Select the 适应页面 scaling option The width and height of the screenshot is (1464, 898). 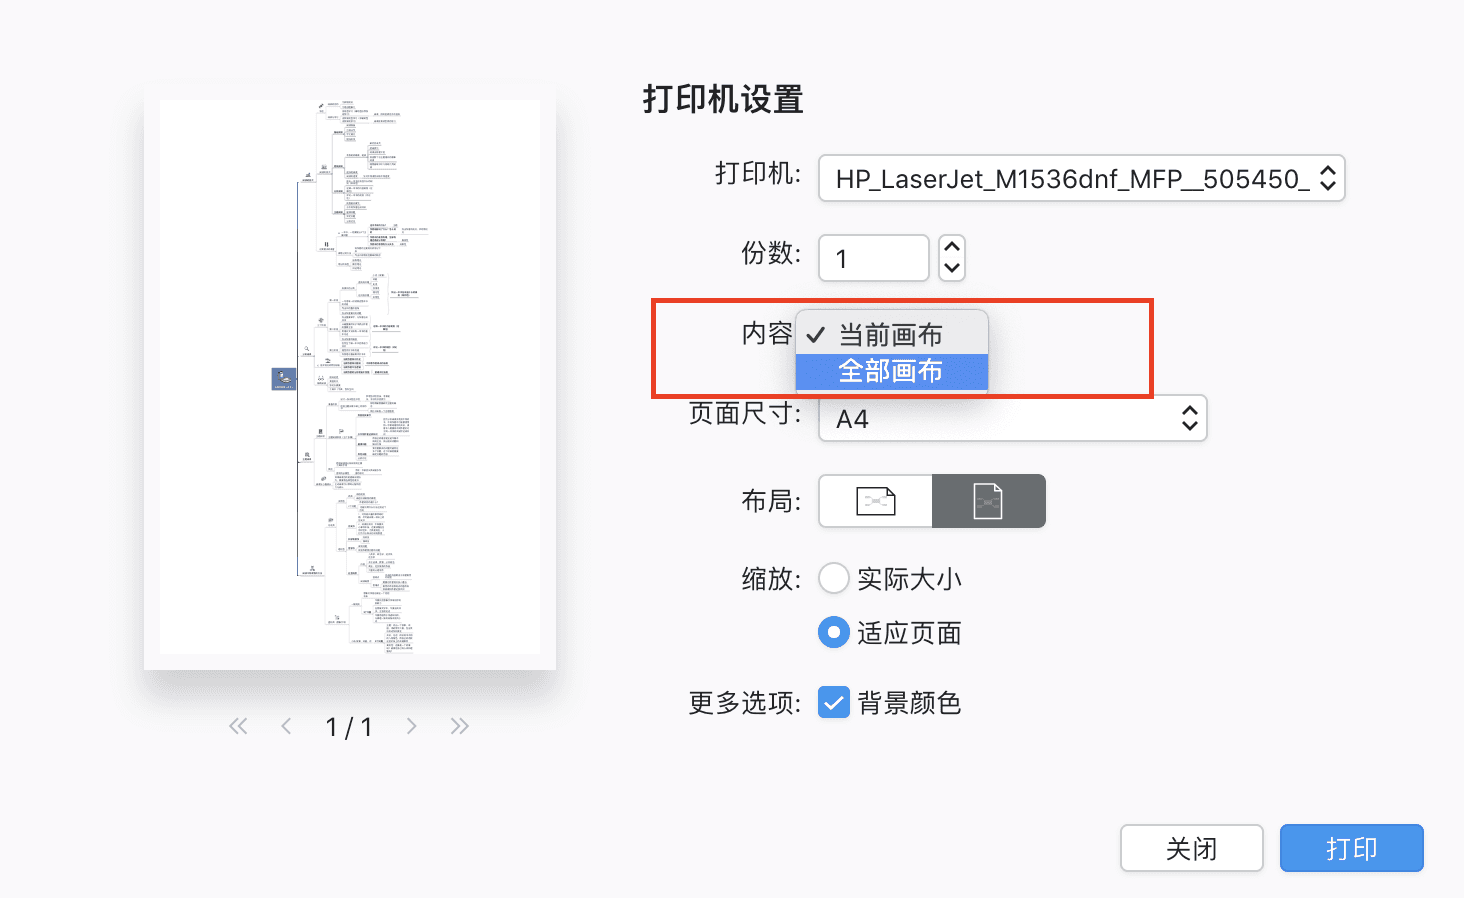[833, 632]
